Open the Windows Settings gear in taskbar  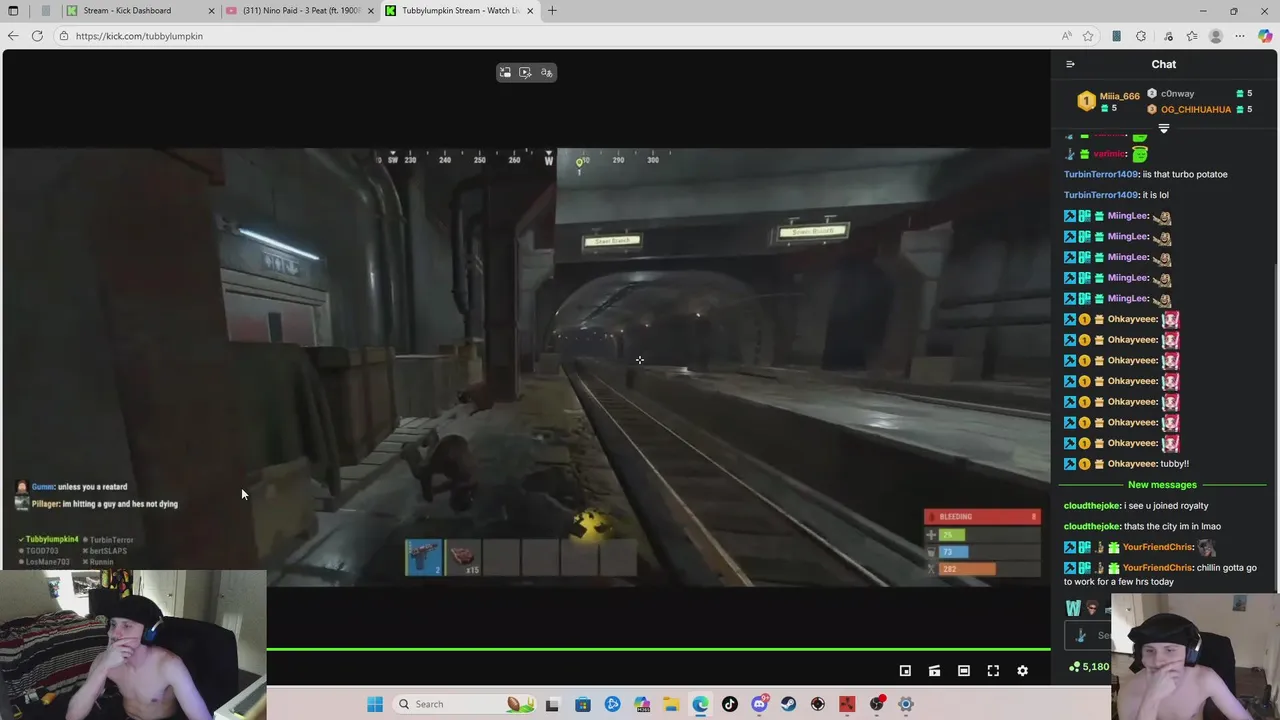[x=906, y=704]
